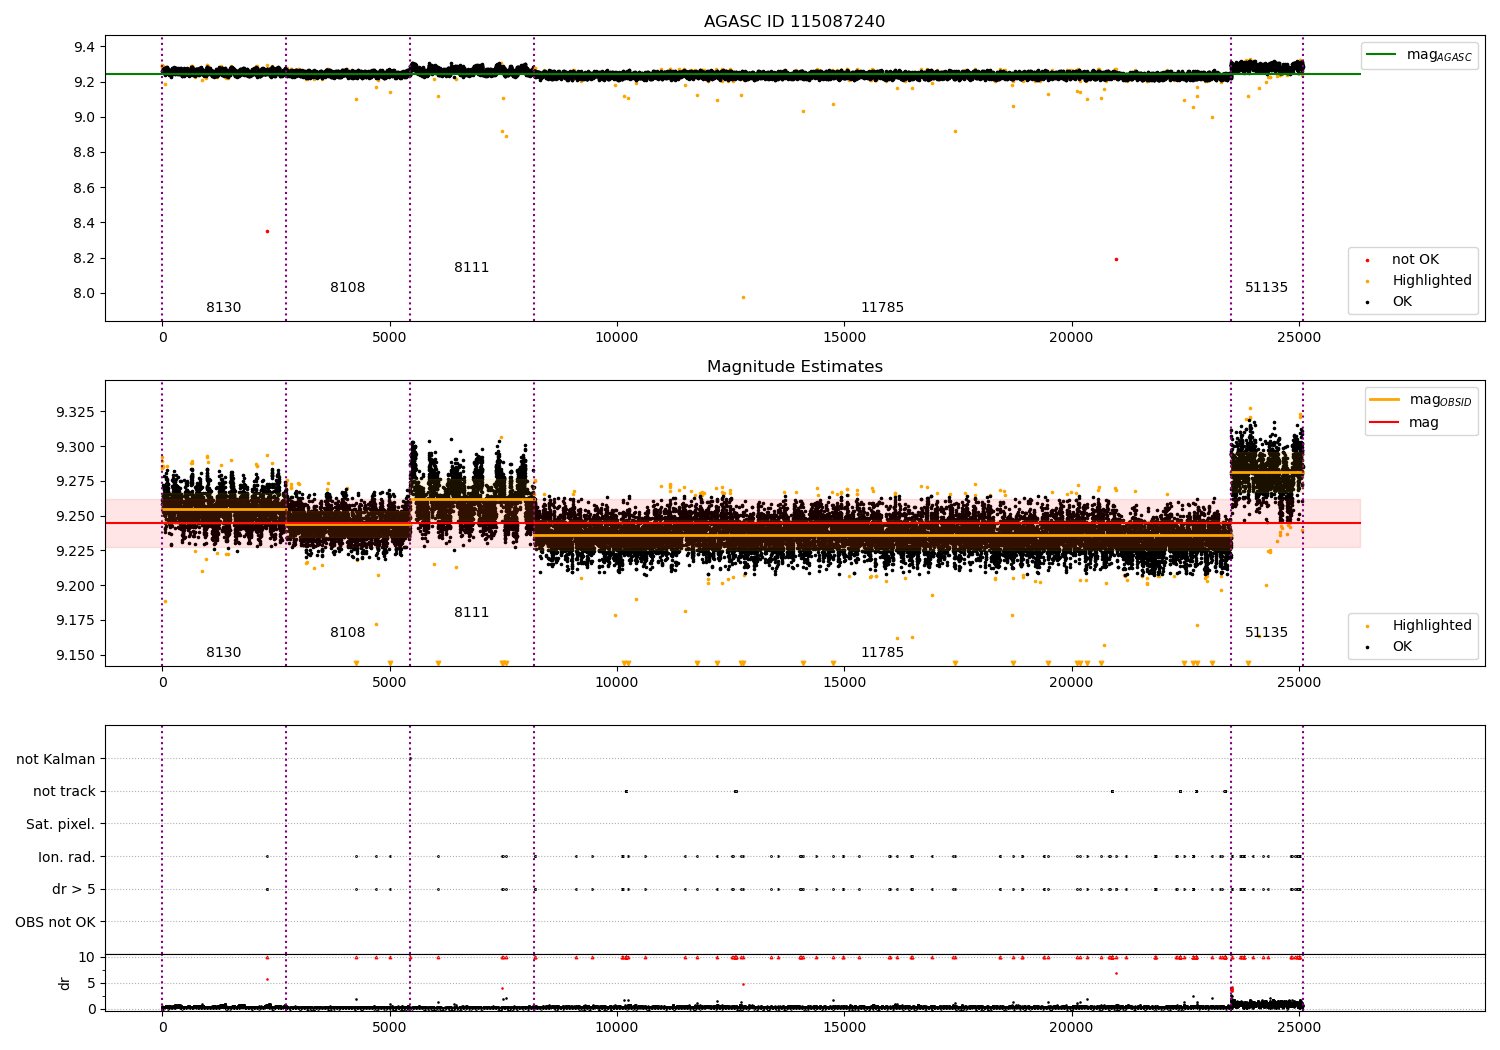Screen dimensions: 1500x1050
Task: Click the 9.325 y-axis tick label
Action: (75, 412)
